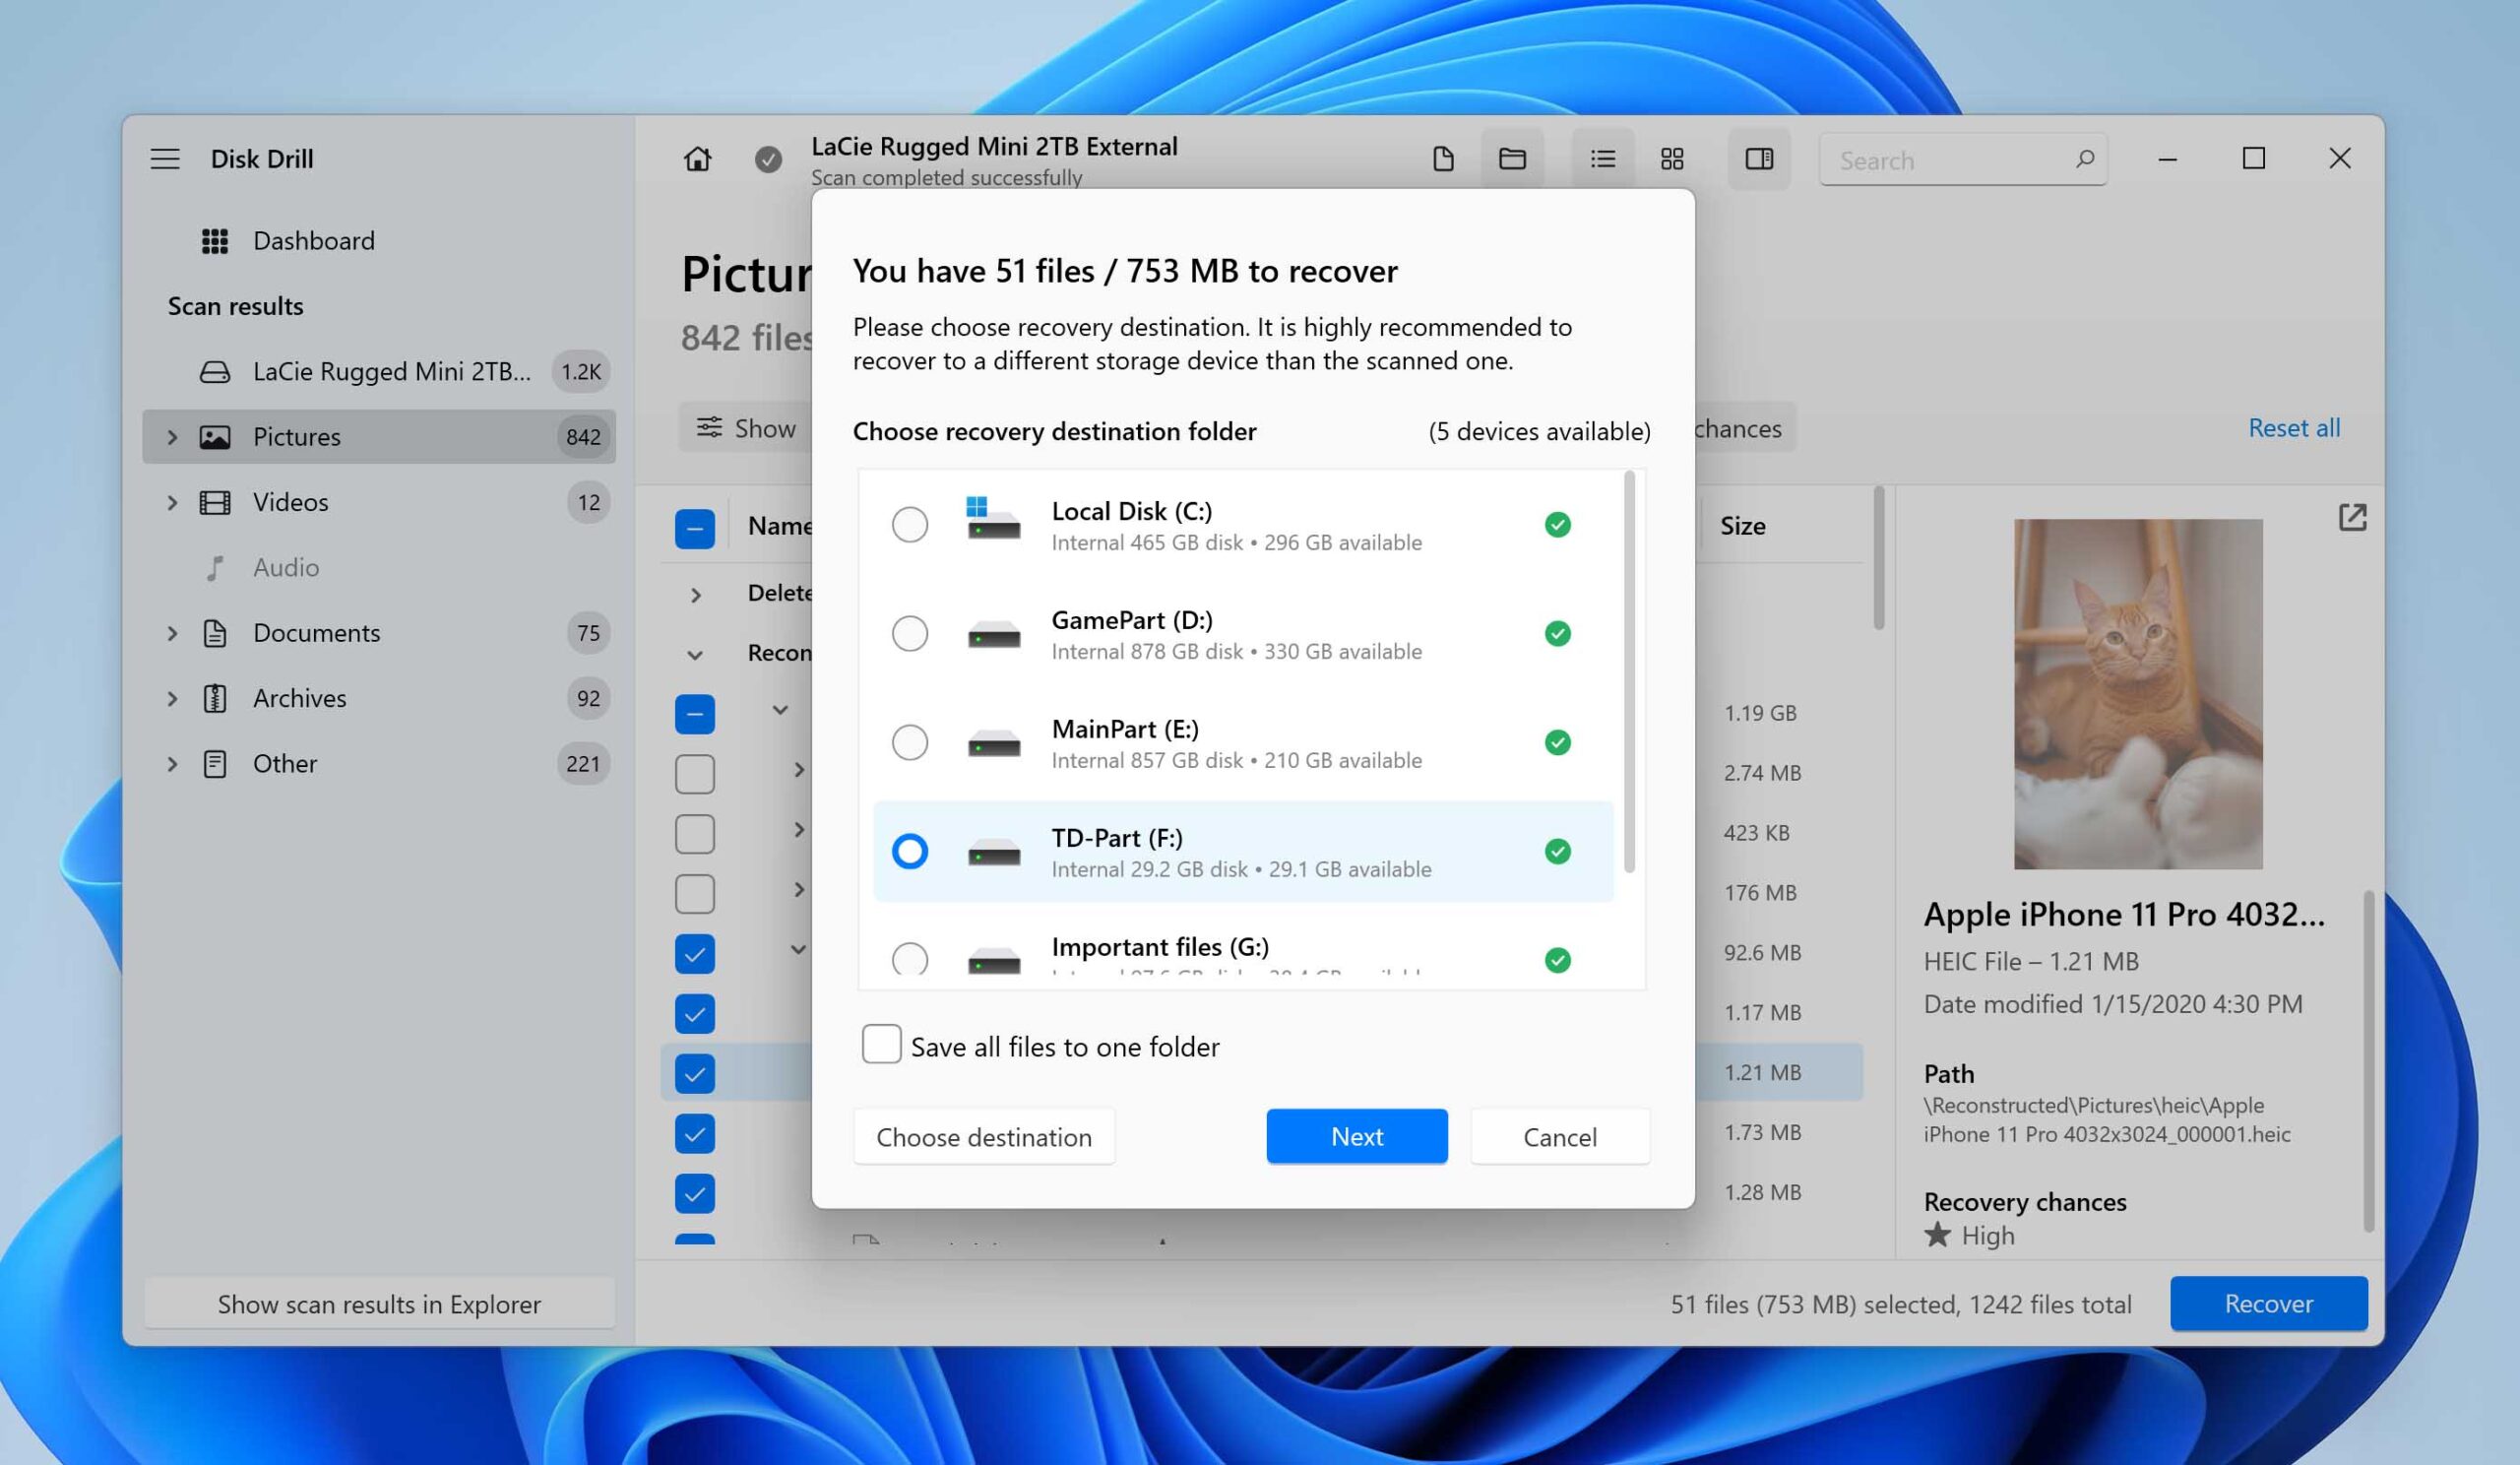Click the Pictures category icon
Image resolution: width=2520 pixels, height=1465 pixels.
(215, 437)
